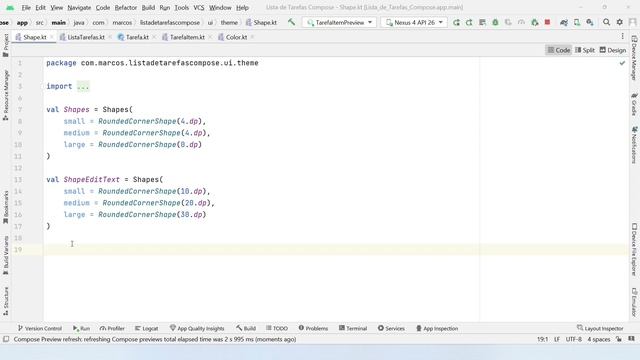Viewport: 640px width, 360px height.
Task: Open the Layout Inspector tool window
Action: coord(600,328)
